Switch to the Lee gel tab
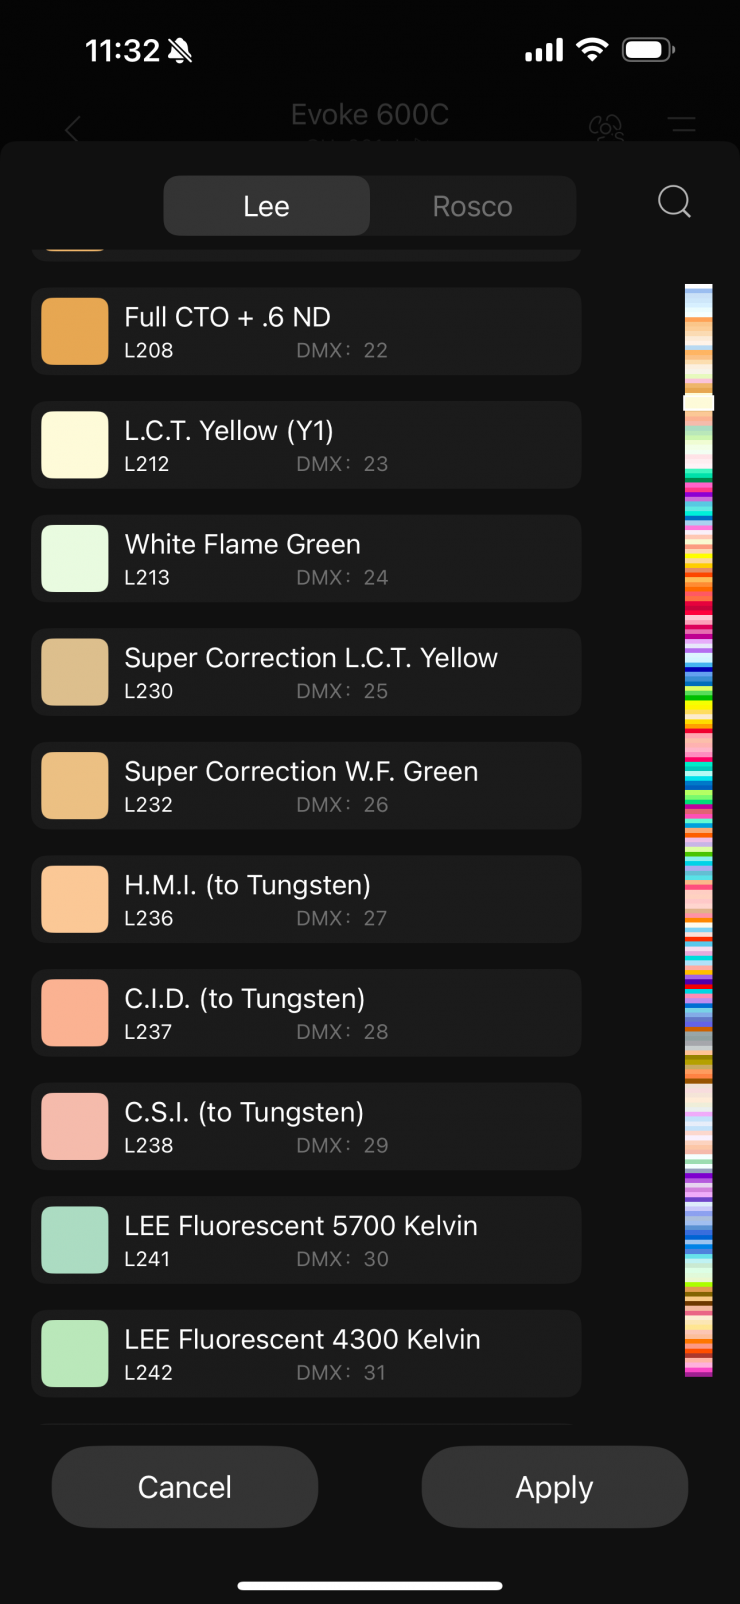740x1604 pixels. pos(266,206)
